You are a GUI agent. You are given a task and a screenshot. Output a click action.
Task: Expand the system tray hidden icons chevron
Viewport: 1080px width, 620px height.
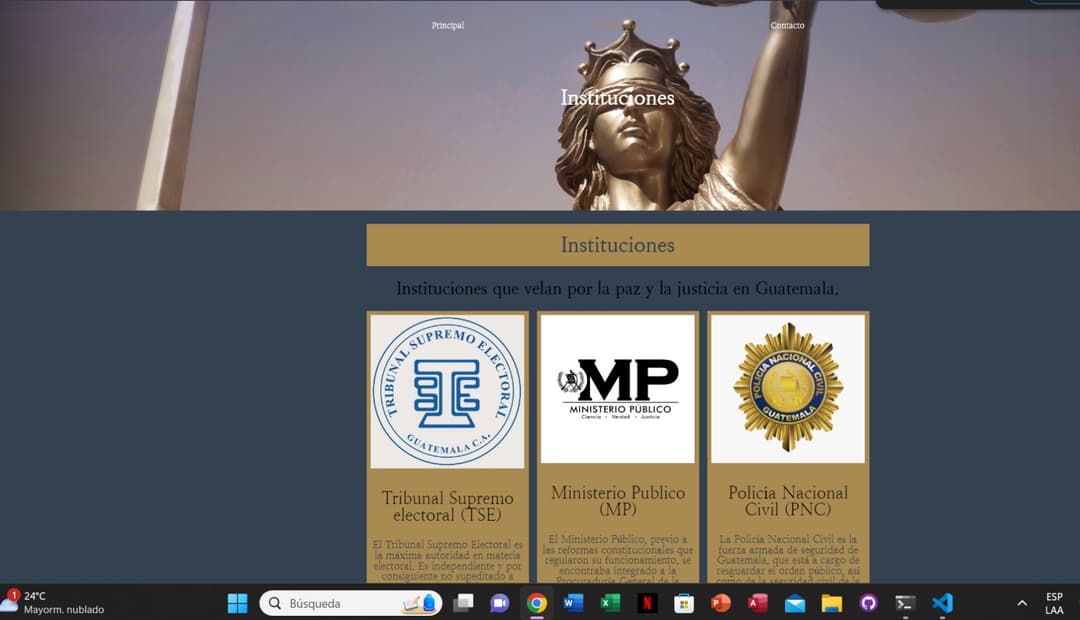pyautogui.click(x=1021, y=603)
